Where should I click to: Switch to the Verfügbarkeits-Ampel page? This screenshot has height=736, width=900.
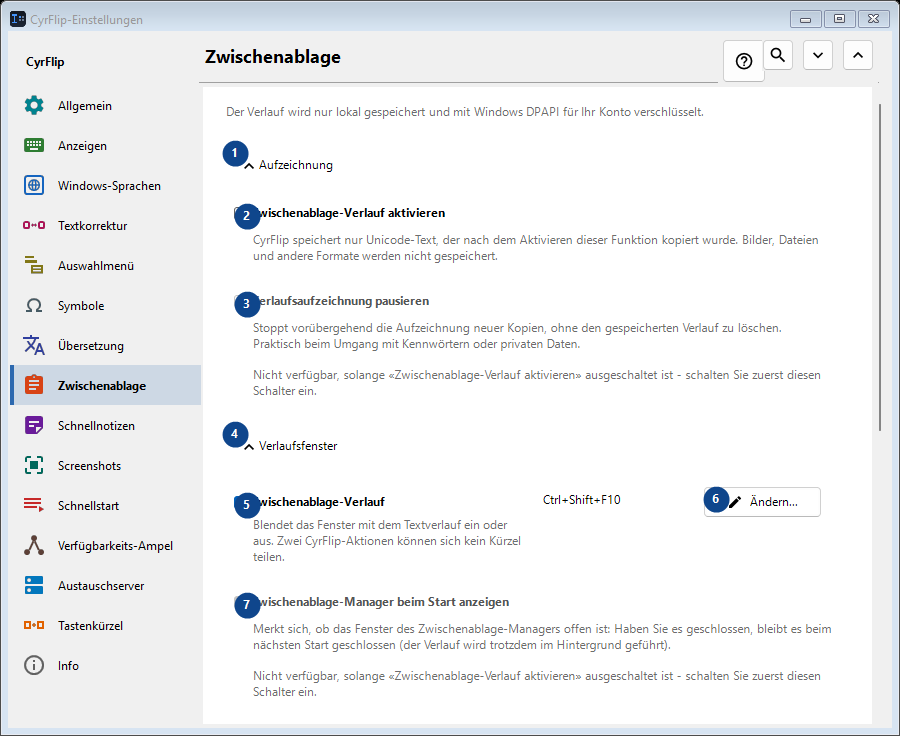pos(106,545)
